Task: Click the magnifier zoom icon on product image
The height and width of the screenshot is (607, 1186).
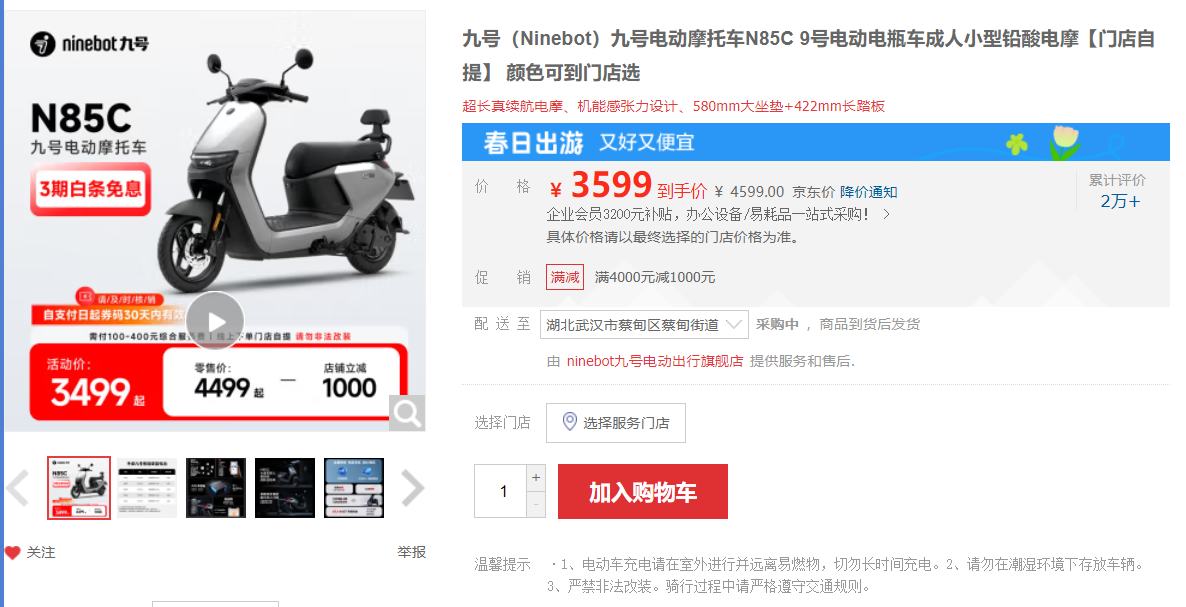Action: [407, 413]
